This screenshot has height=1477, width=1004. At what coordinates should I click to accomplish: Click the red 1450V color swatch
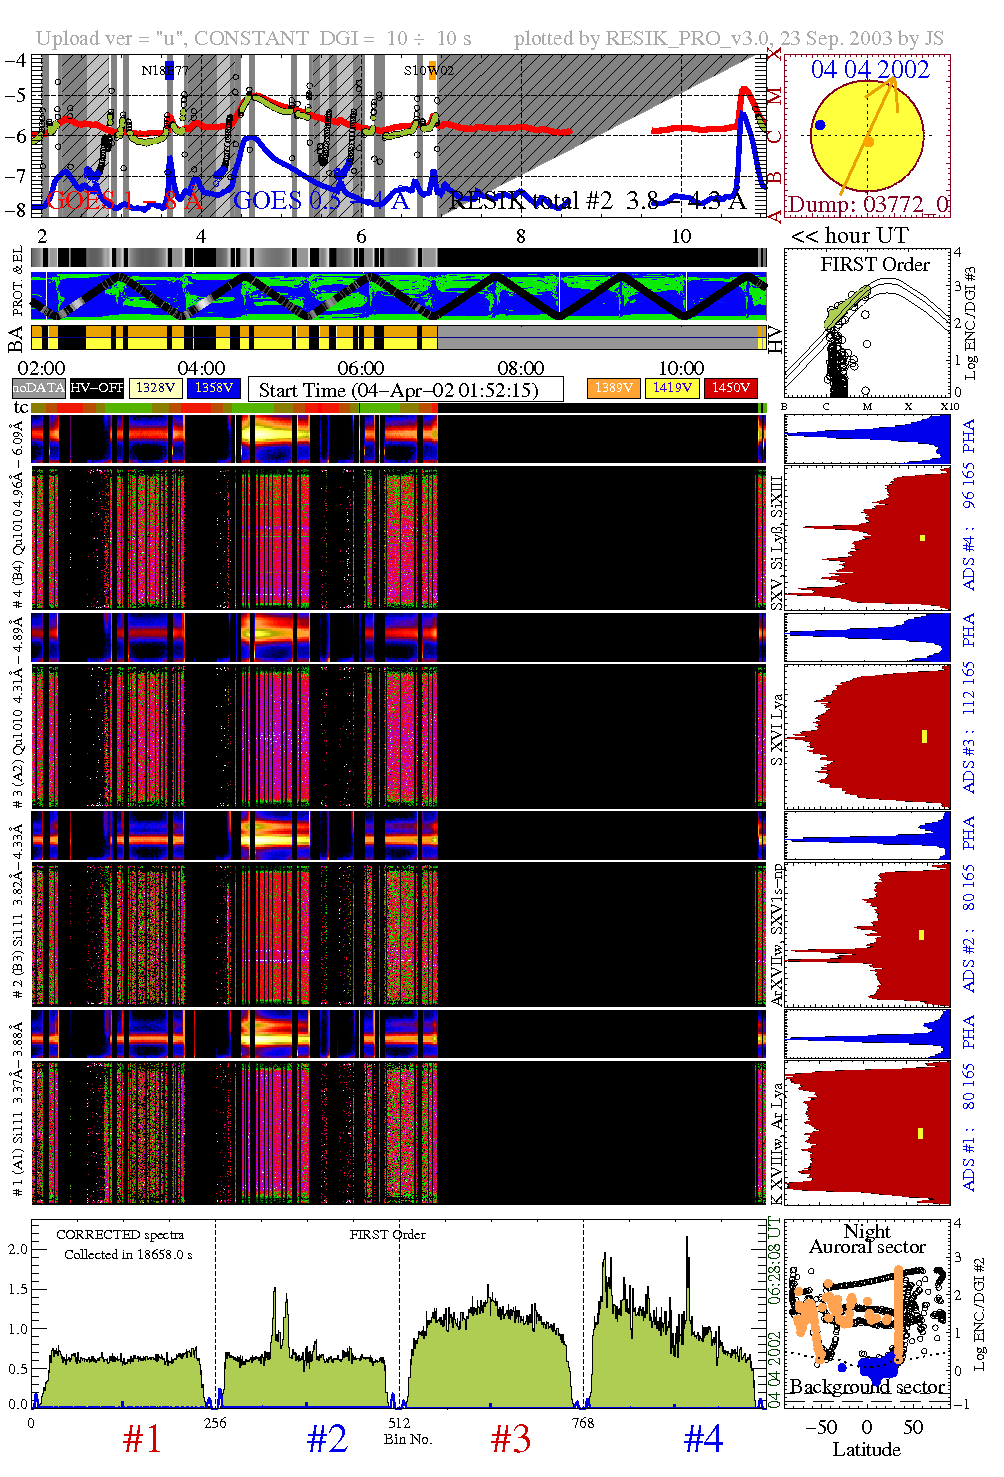click(x=730, y=388)
